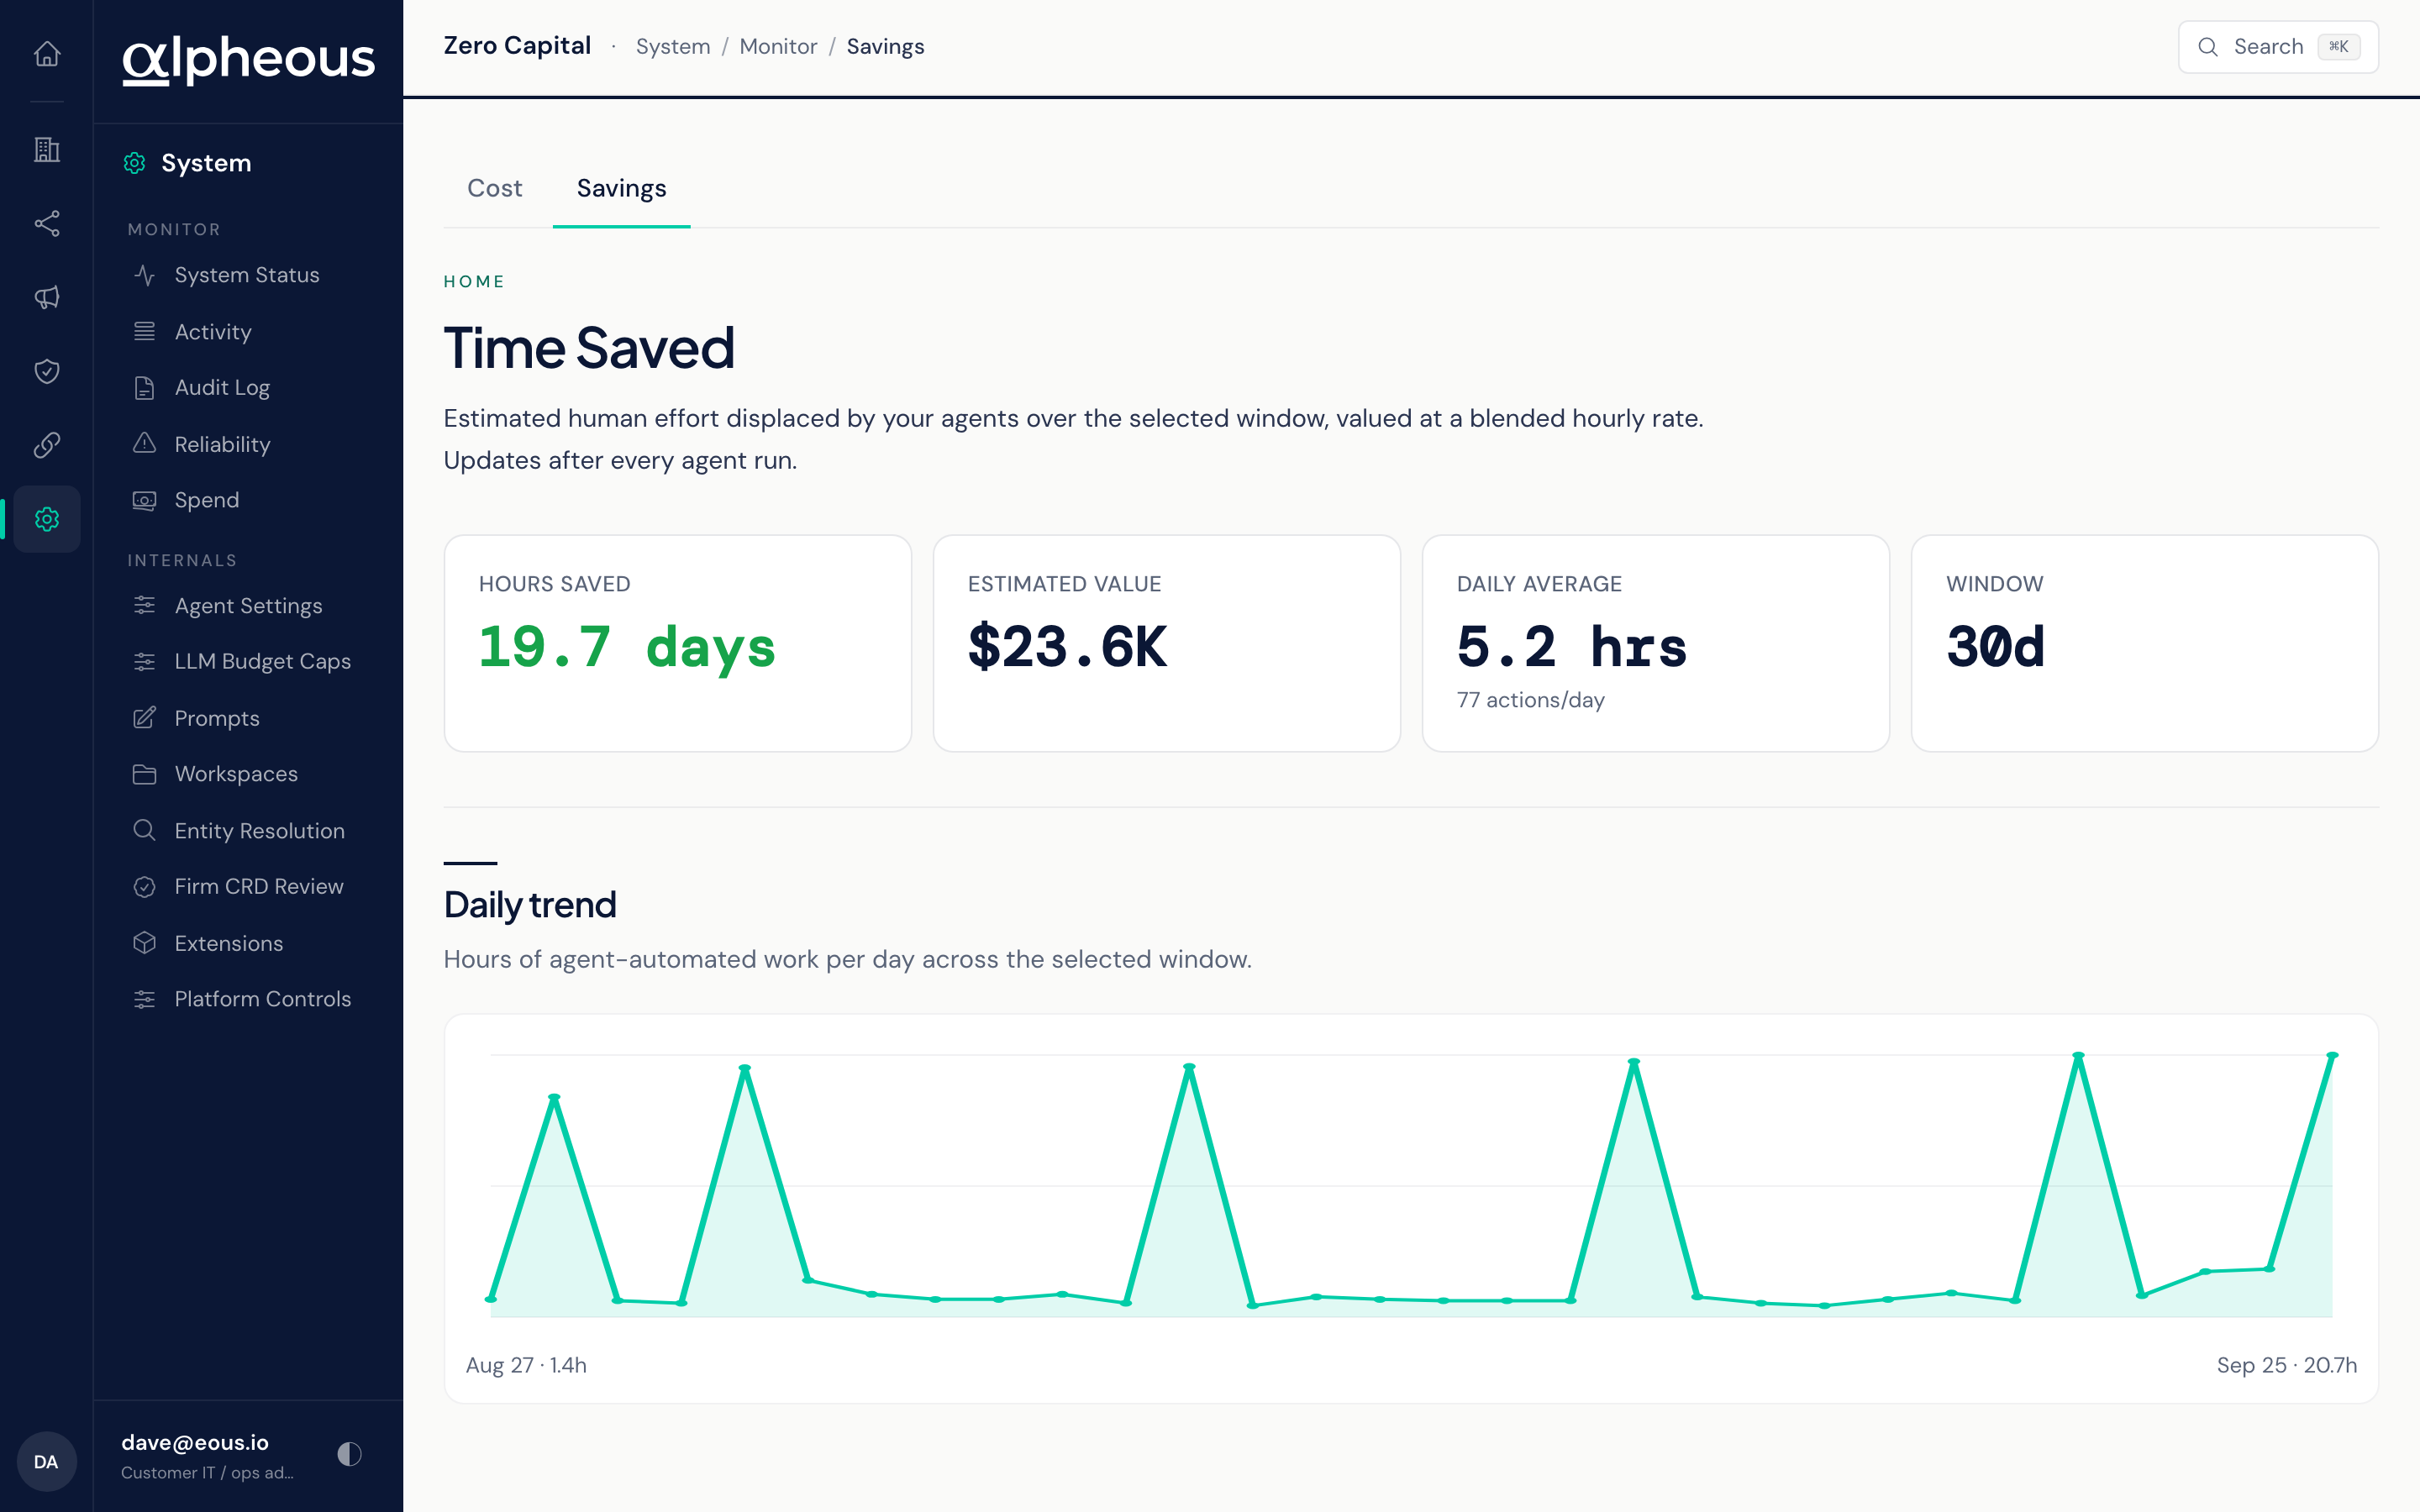Select the Savings tab

coord(621,188)
